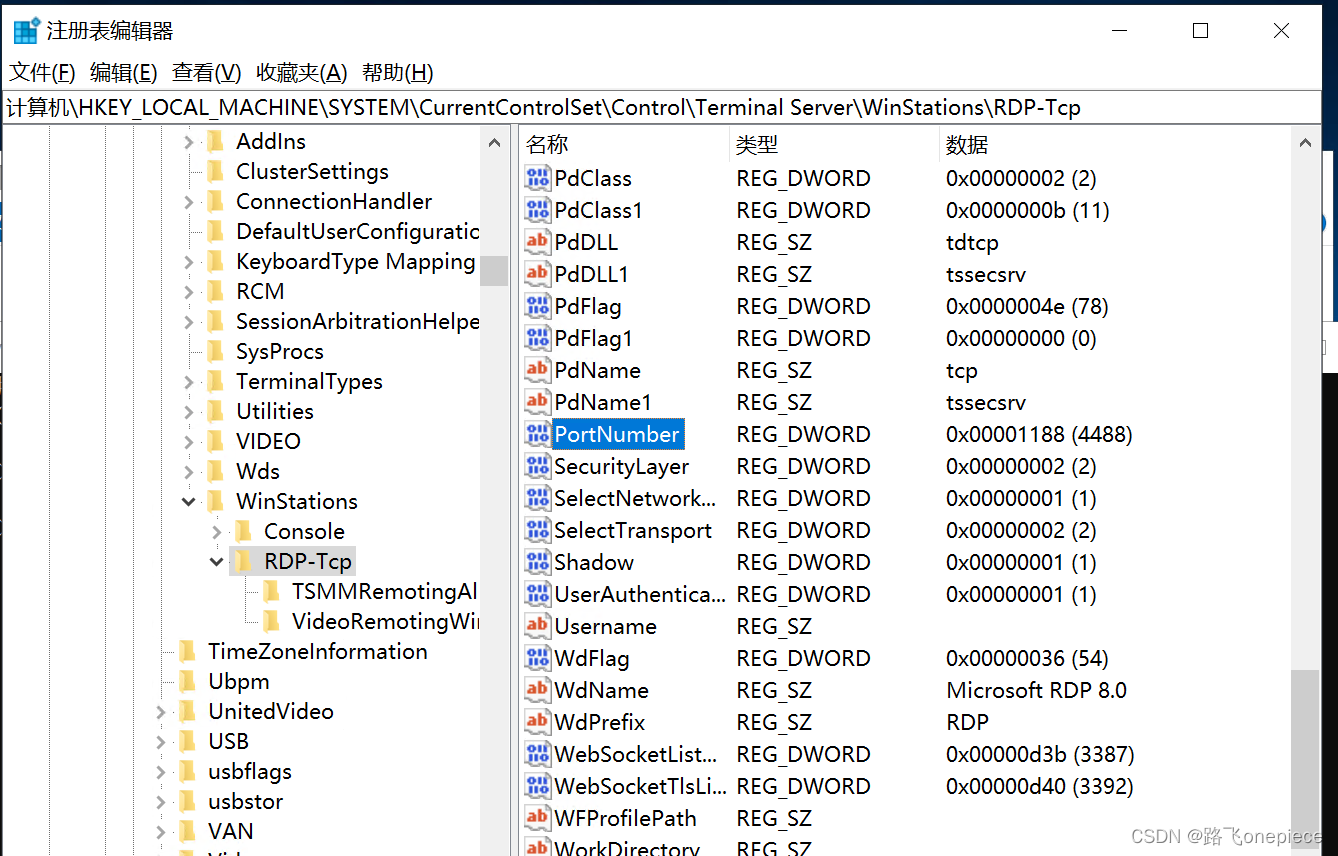Click the WdName string icon
Screen dimensions: 1338x856
click(538, 691)
